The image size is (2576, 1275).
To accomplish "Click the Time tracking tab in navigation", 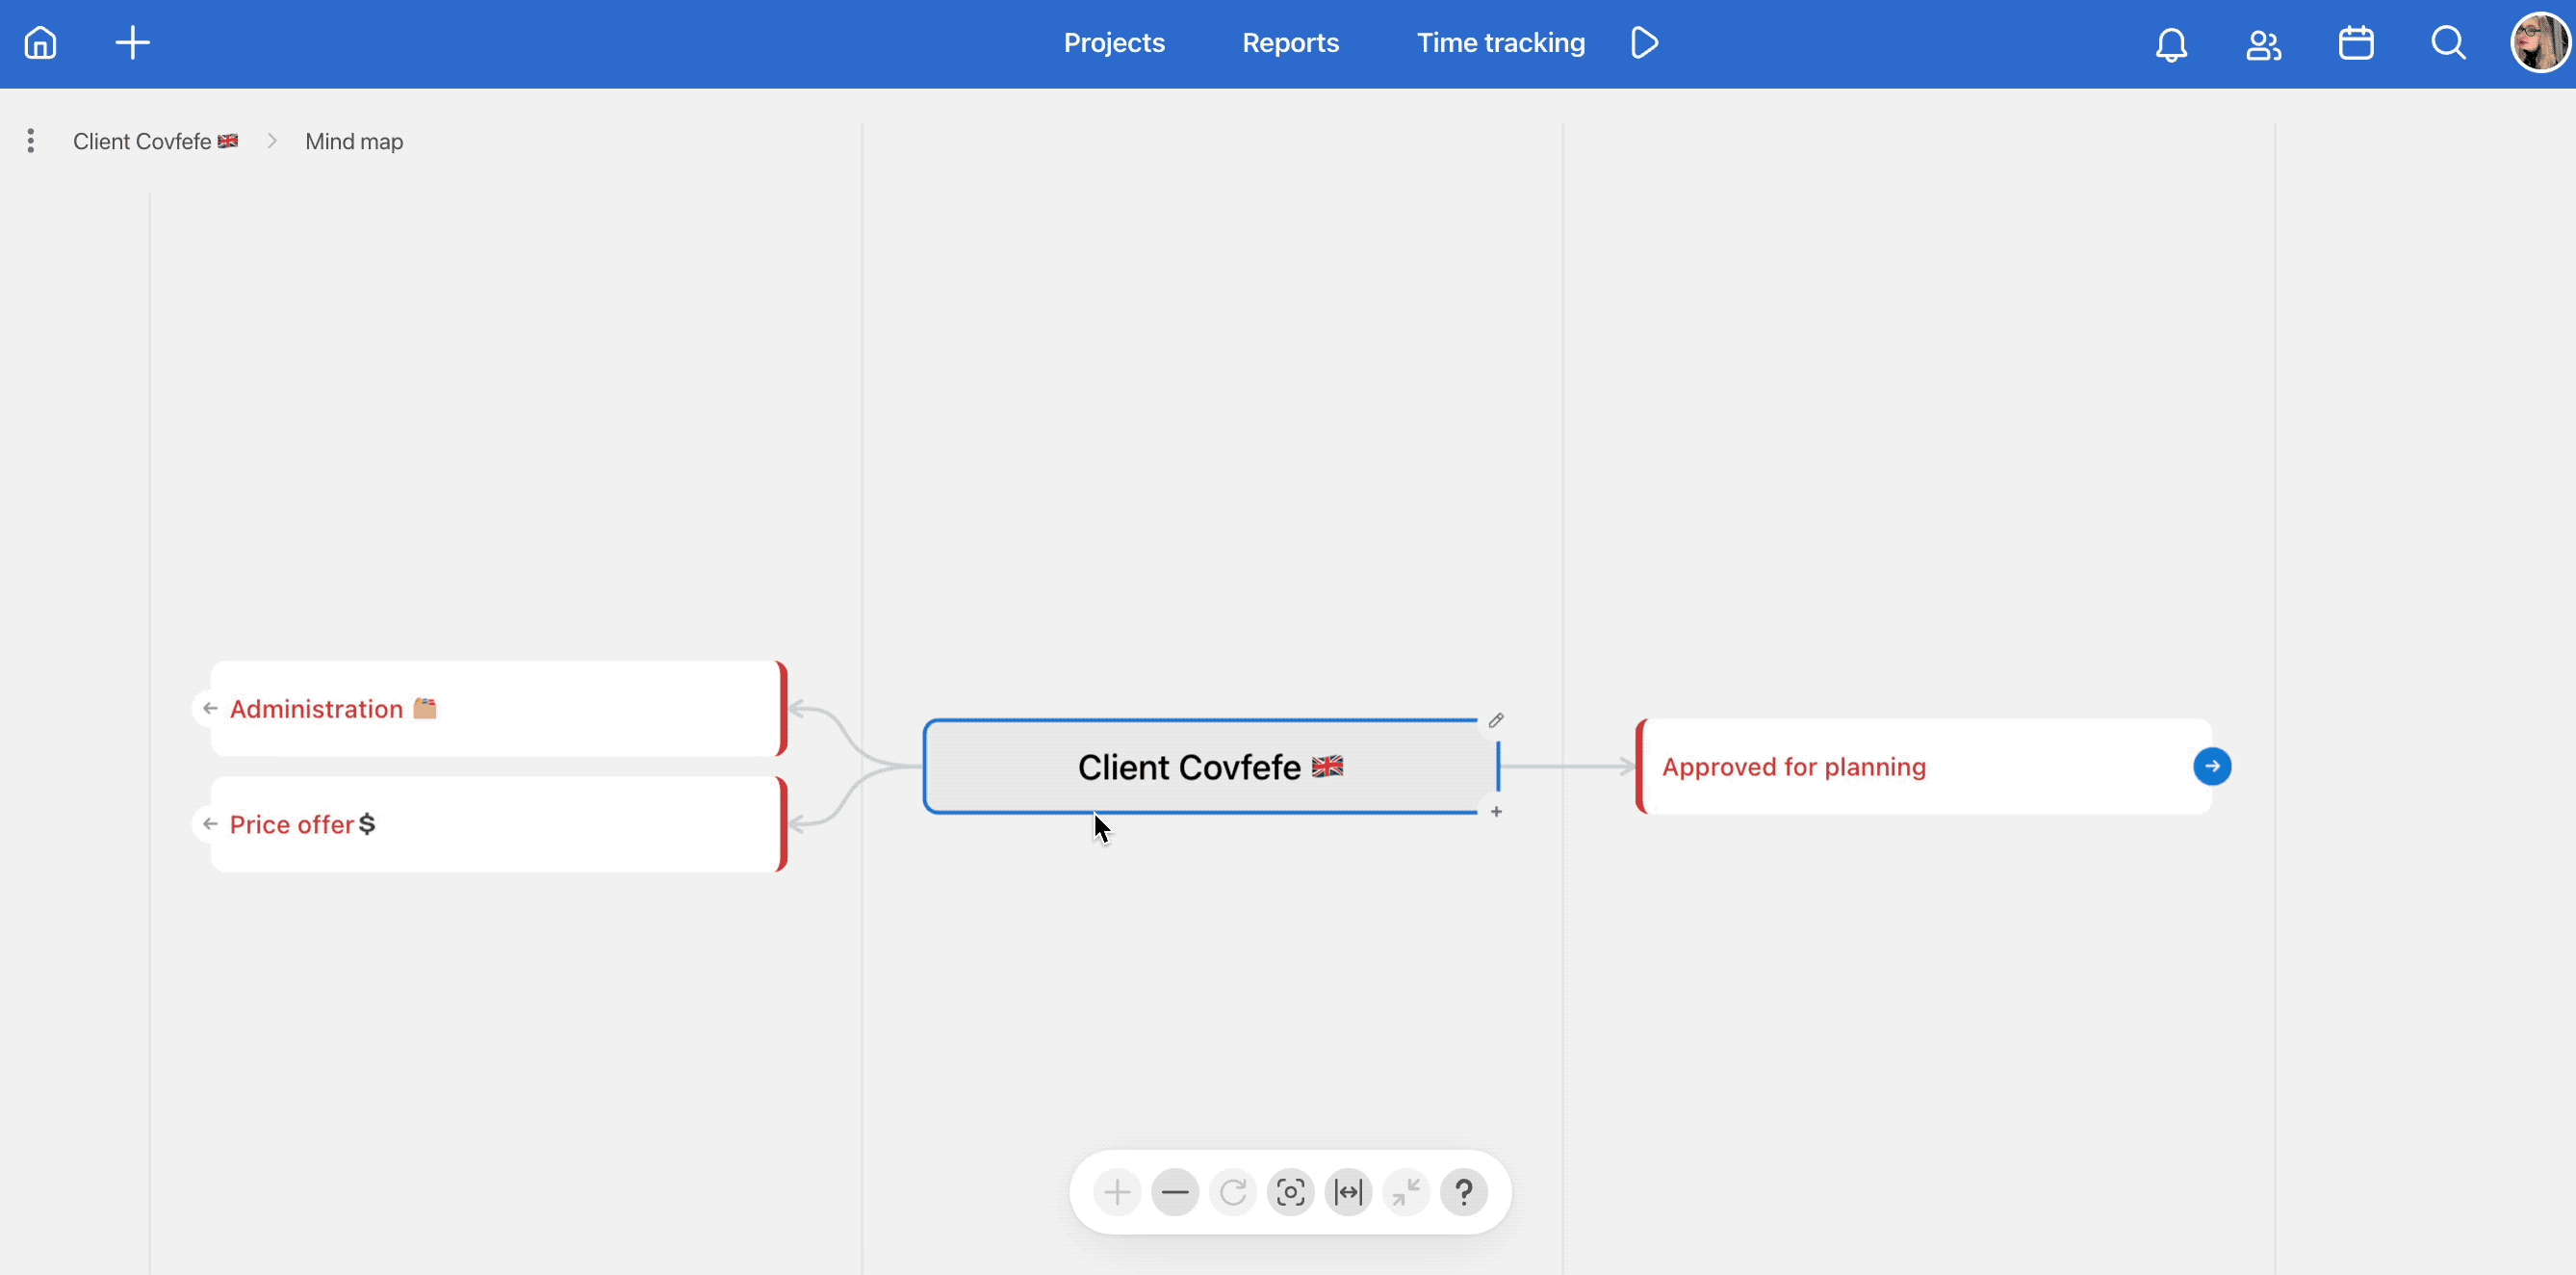I will coord(1500,41).
